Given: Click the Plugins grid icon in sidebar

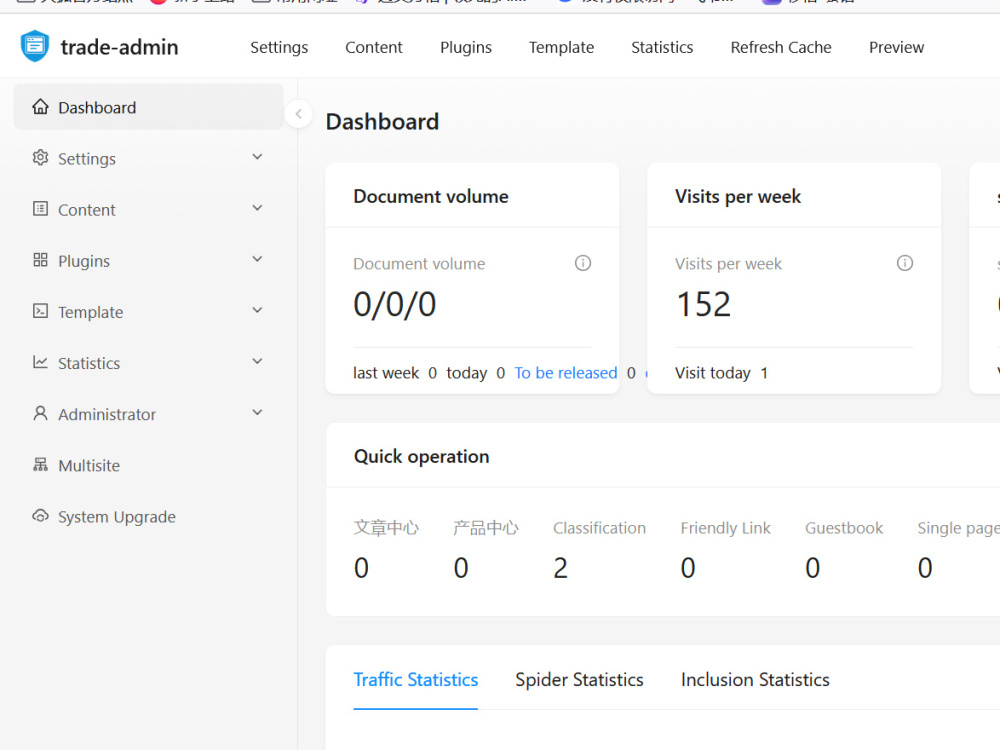Looking at the screenshot, I should coord(40,260).
